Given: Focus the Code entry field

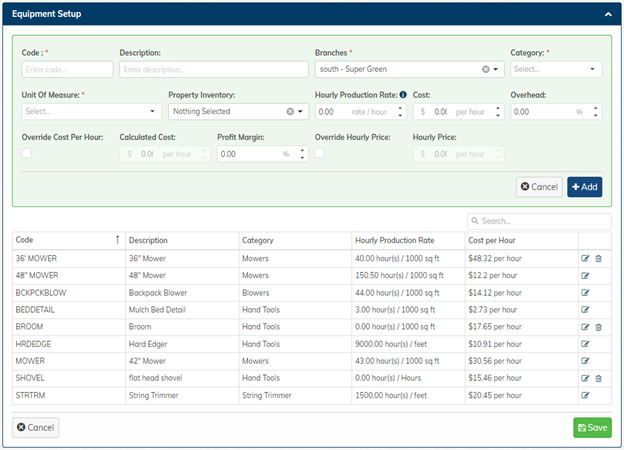Looking at the screenshot, I should click(67, 70).
